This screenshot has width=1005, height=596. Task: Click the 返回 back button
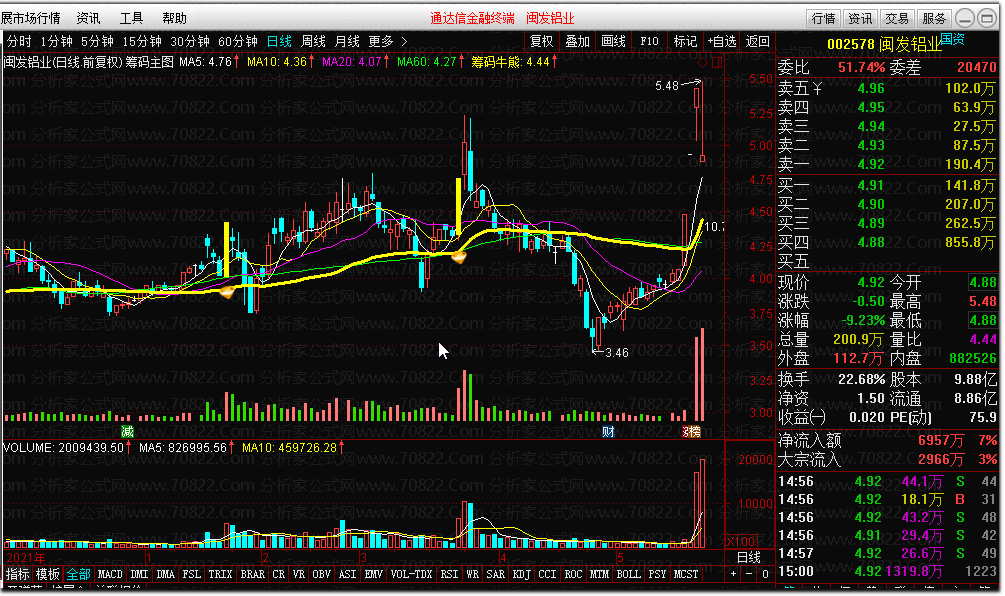pos(758,42)
